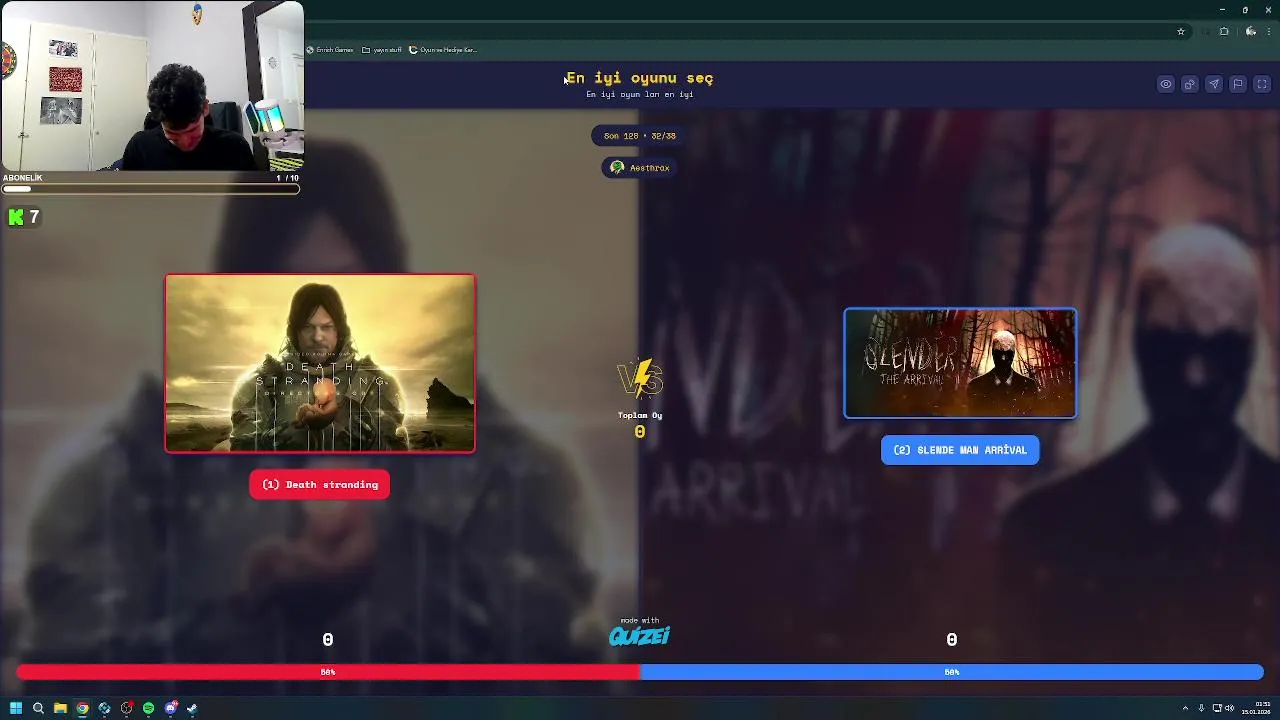Click the microphone tray icon

(x=1201, y=708)
